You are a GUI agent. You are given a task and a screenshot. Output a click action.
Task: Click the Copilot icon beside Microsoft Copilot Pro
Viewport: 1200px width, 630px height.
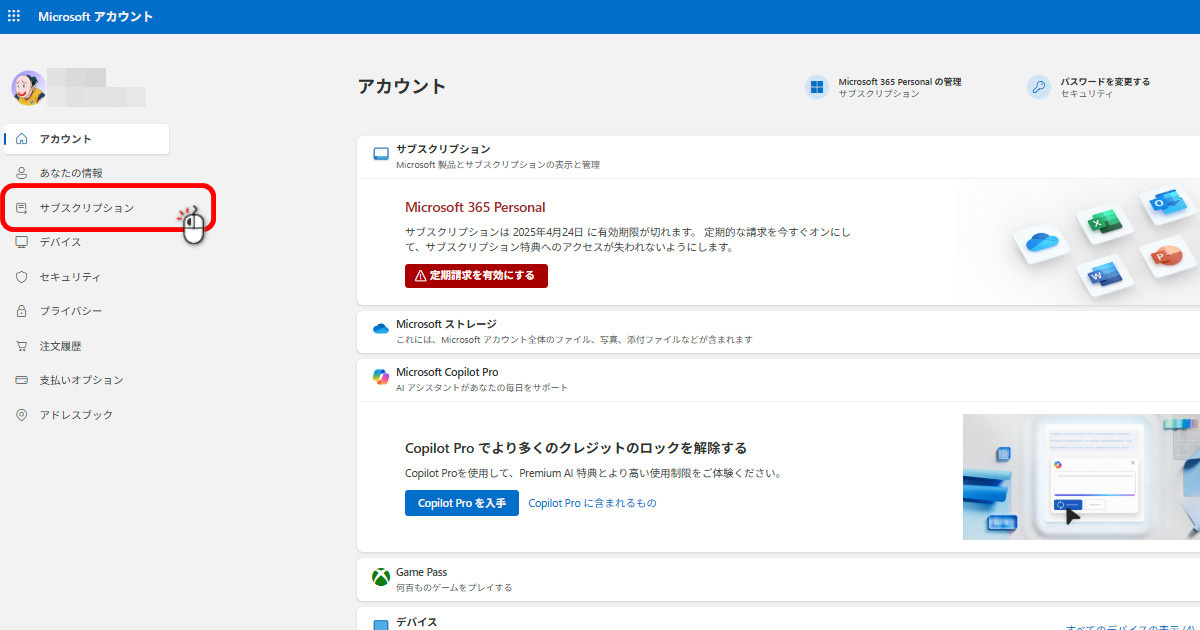380,377
